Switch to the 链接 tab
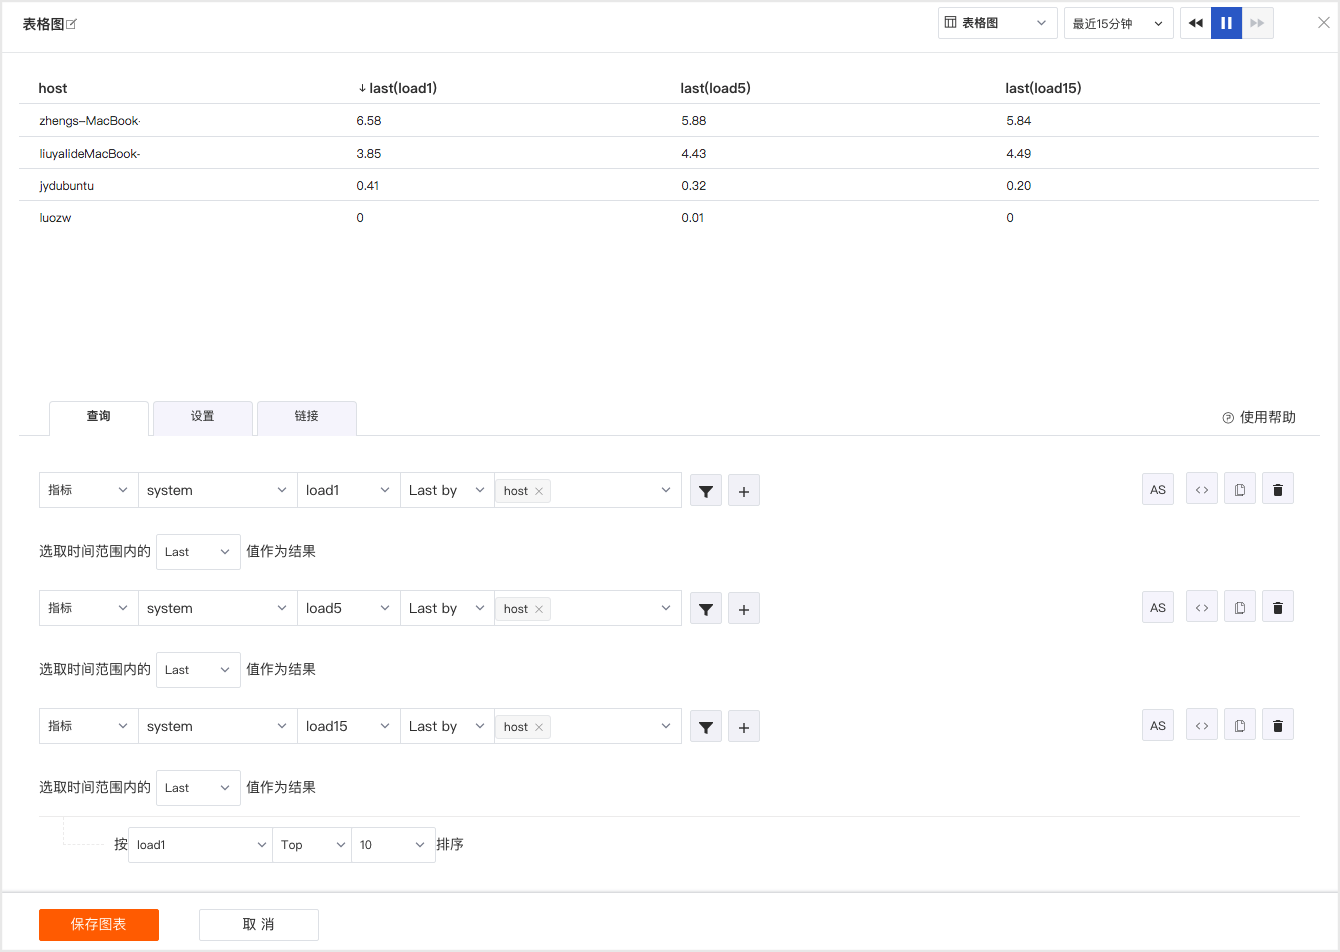 [x=307, y=417]
